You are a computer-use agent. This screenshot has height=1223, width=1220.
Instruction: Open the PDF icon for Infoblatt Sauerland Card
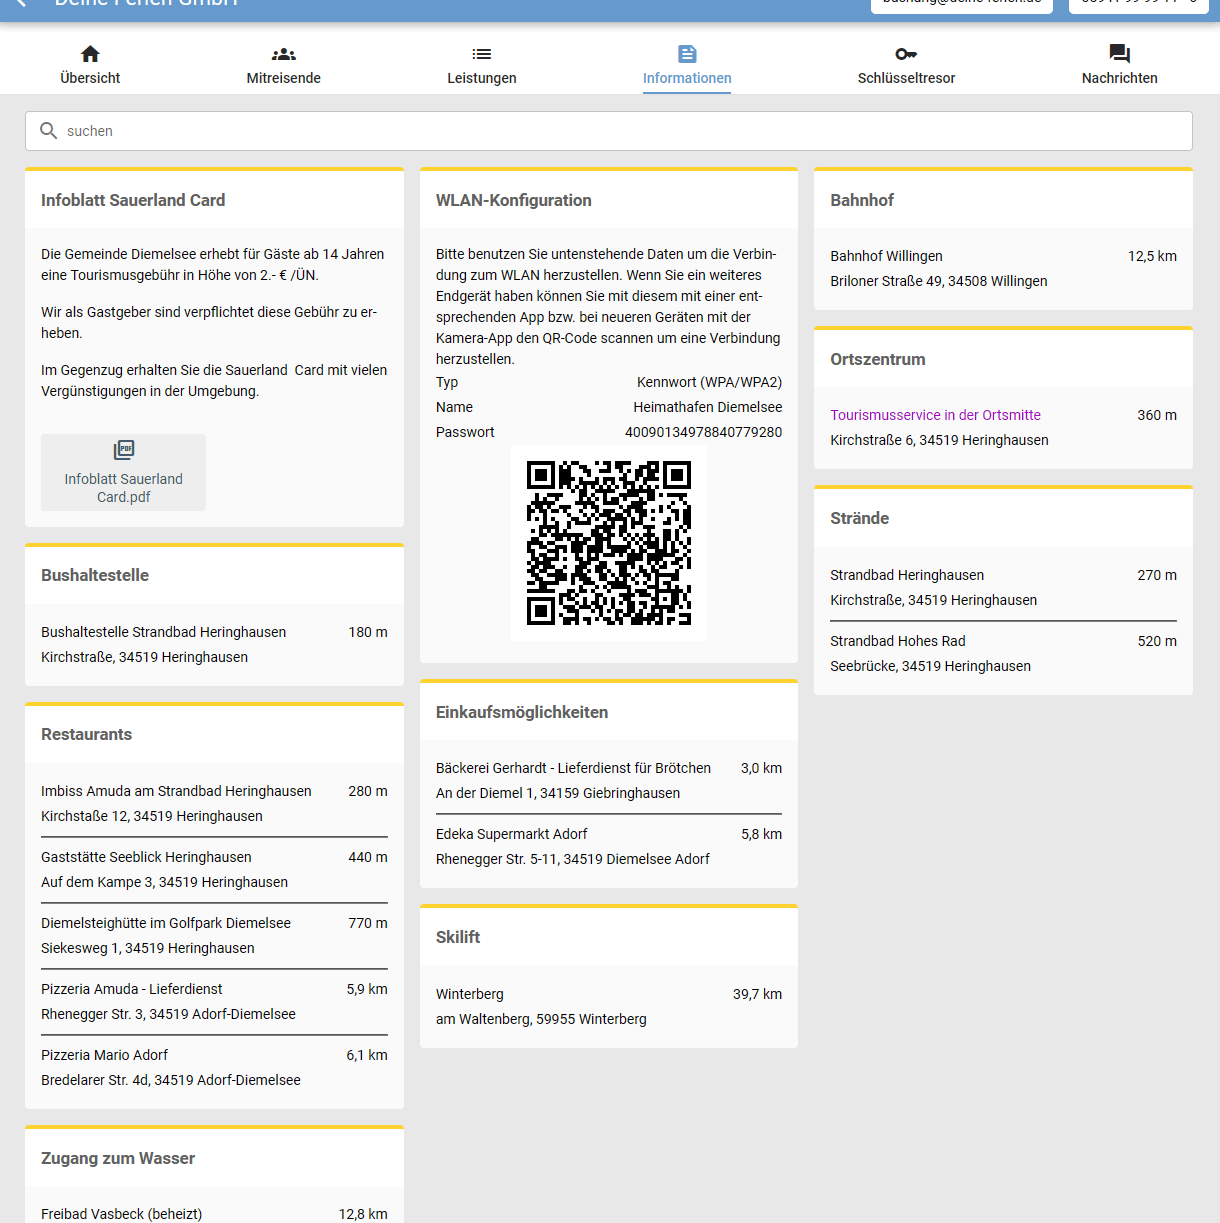tap(124, 450)
